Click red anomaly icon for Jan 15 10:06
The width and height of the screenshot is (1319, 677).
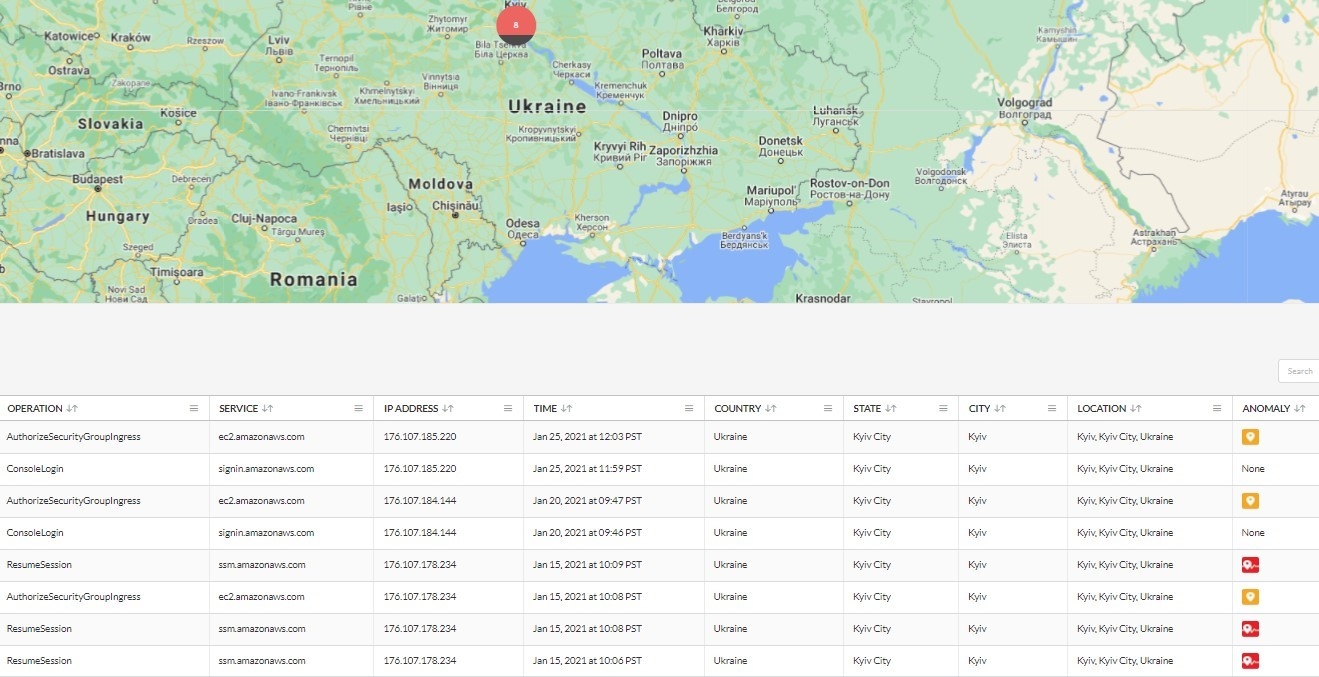pyautogui.click(x=1250, y=661)
